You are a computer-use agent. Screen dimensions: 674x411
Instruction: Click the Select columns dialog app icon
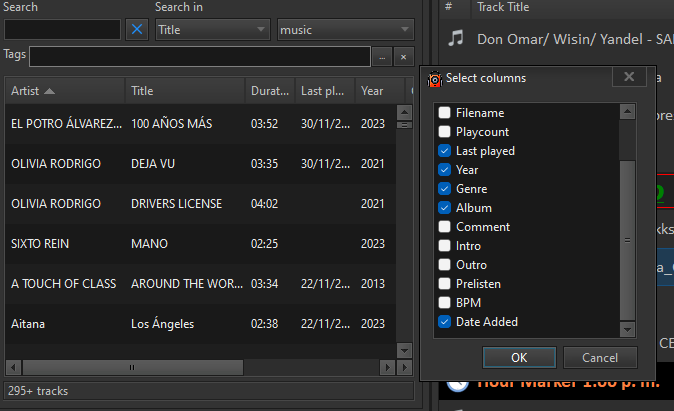pos(435,78)
